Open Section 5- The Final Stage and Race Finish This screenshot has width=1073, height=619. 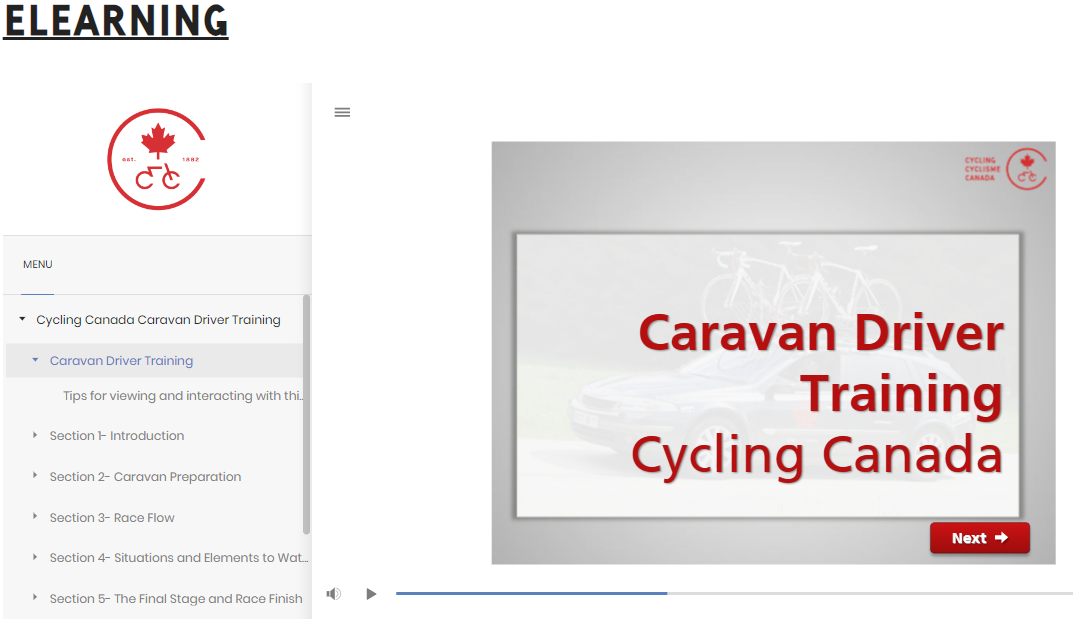pyautogui.click(x=176, y=598)
